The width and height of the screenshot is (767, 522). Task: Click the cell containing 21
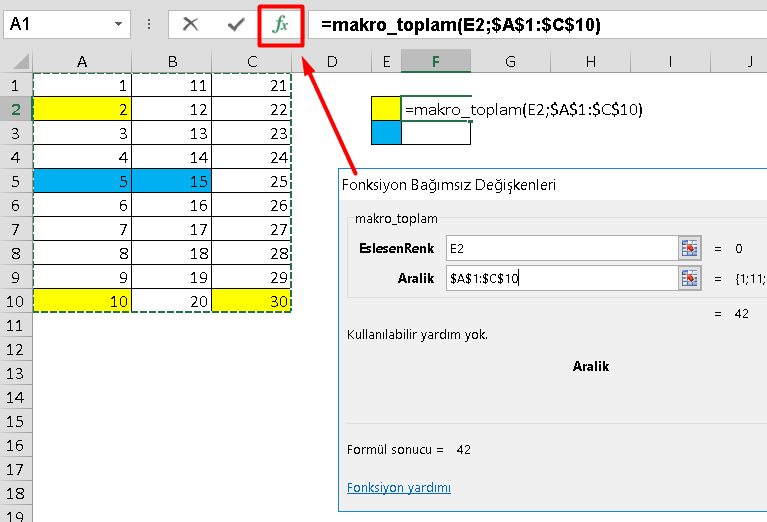pos(252,85)
